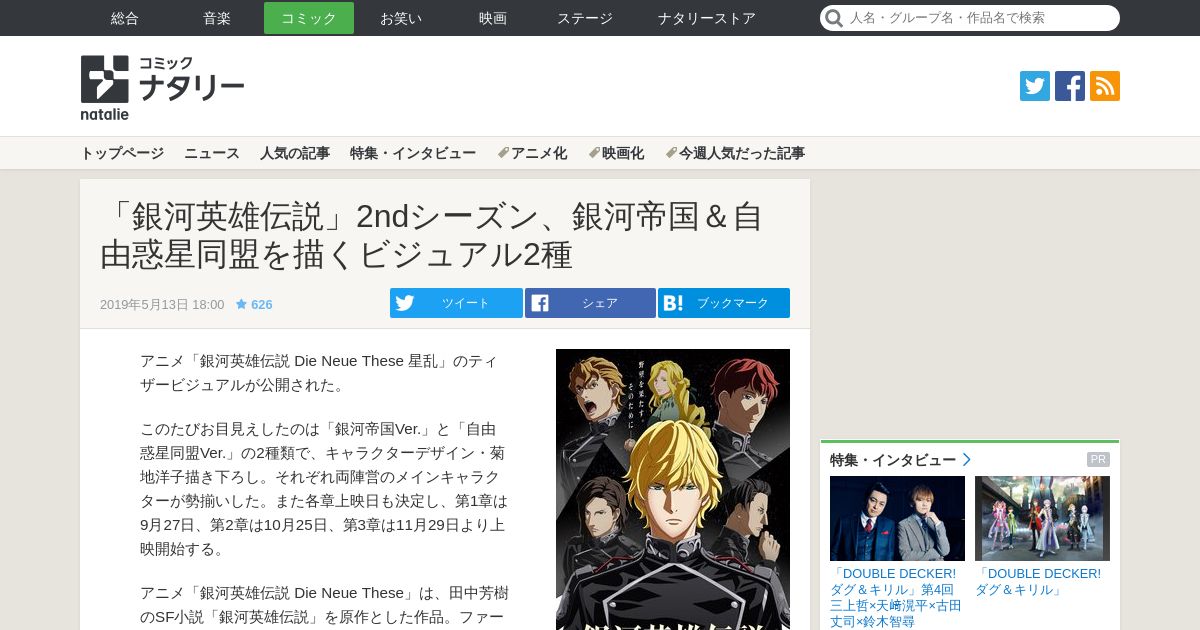Open the Twitter icon in header
The width and height of the screenshot is (1200, 630).
click(x=1035, y=86)
